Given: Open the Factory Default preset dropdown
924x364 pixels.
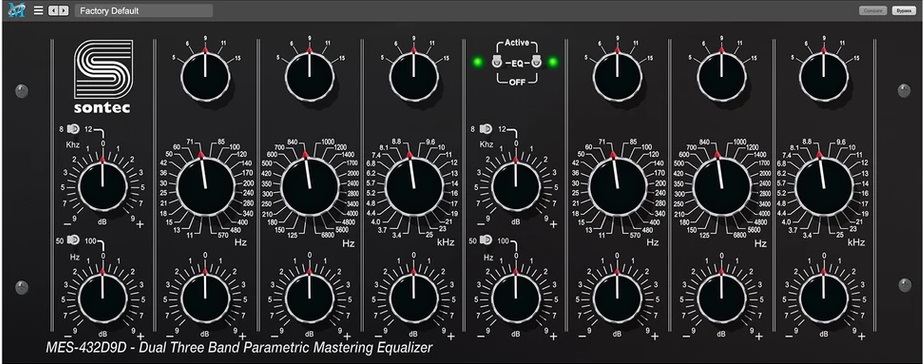Looking at the screenshot, I should click(x=144, y=11).
